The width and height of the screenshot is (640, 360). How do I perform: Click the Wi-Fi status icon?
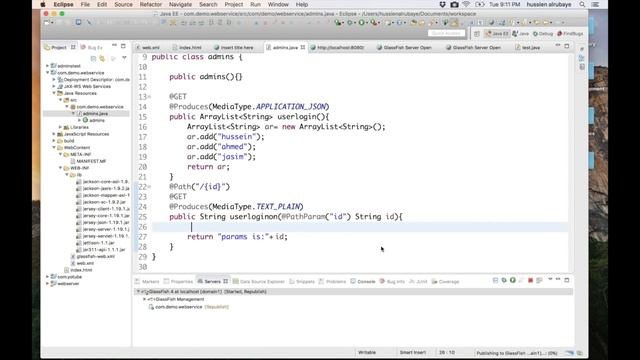[x=466, y=4]
